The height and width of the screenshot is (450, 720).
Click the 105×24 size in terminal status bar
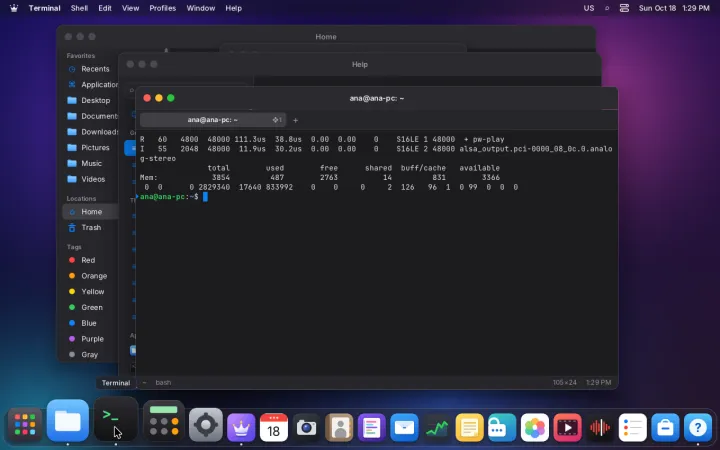coord(564,382)
